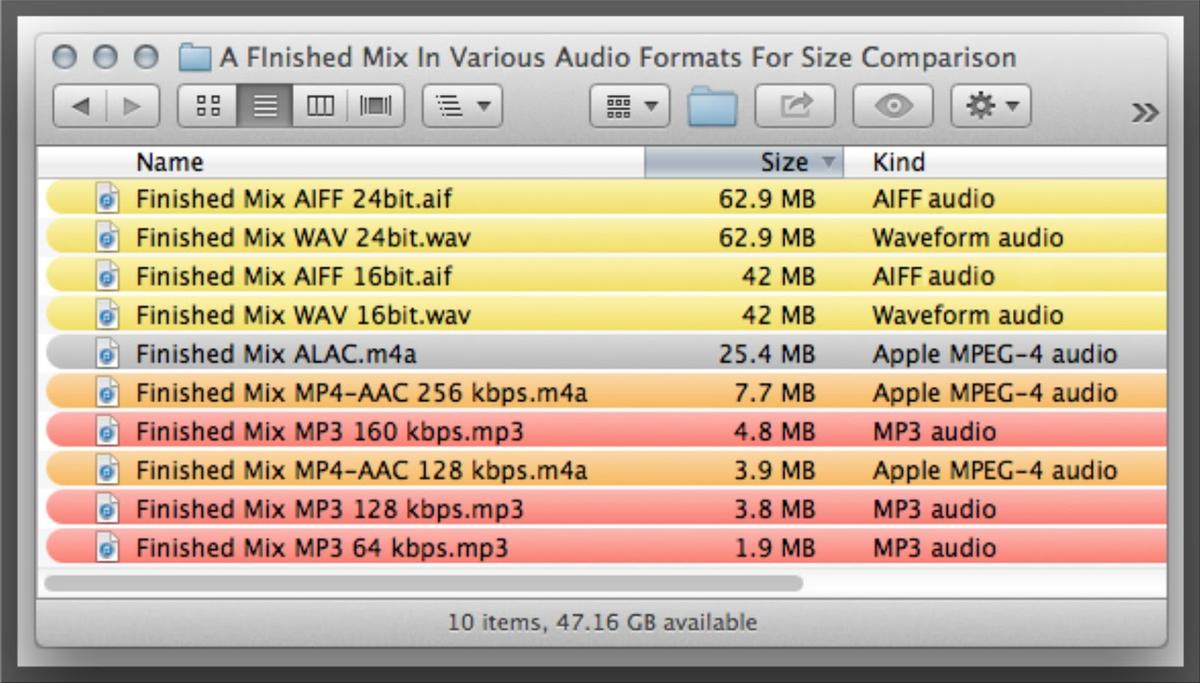1200x683 pixels.
Task: Switch to list view
Action: [x=264, y=105]
